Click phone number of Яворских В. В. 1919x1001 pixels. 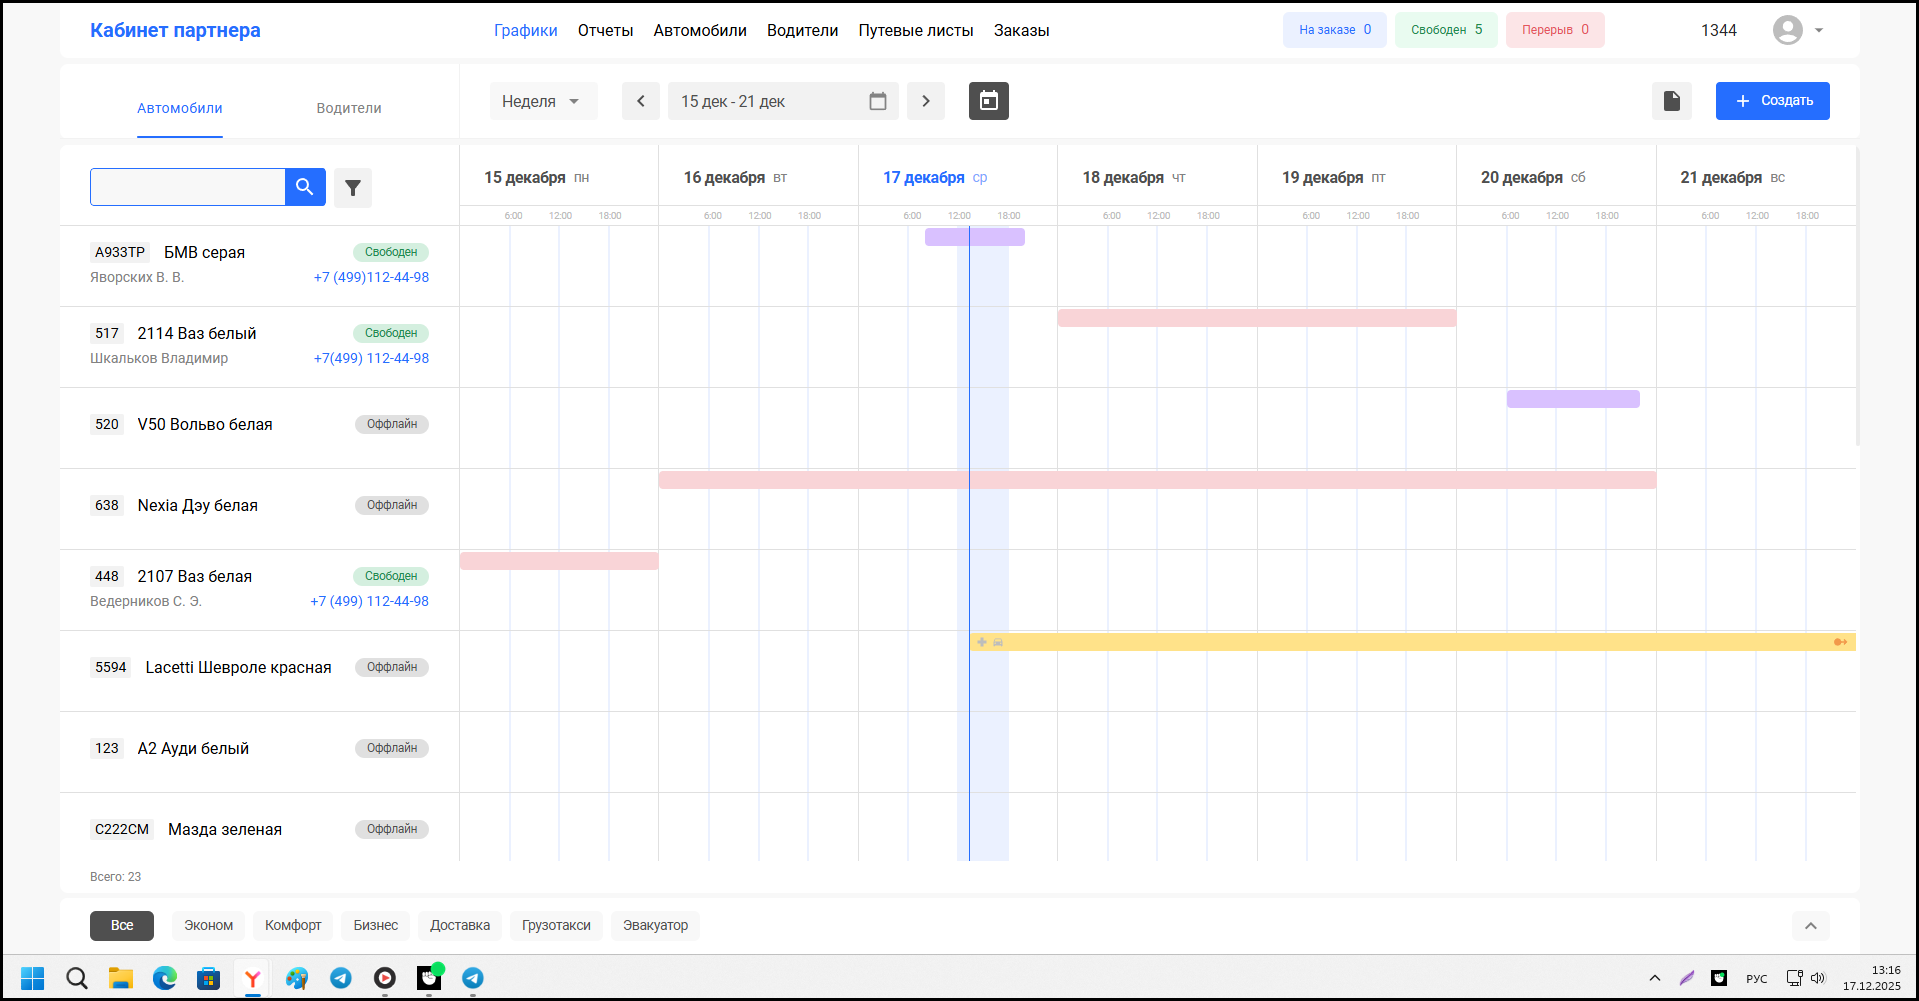(371, 278)
